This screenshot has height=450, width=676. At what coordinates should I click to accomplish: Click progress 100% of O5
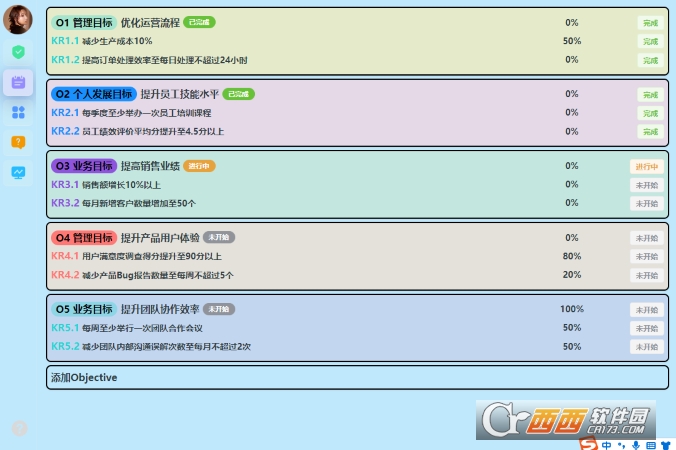[572, 309]
